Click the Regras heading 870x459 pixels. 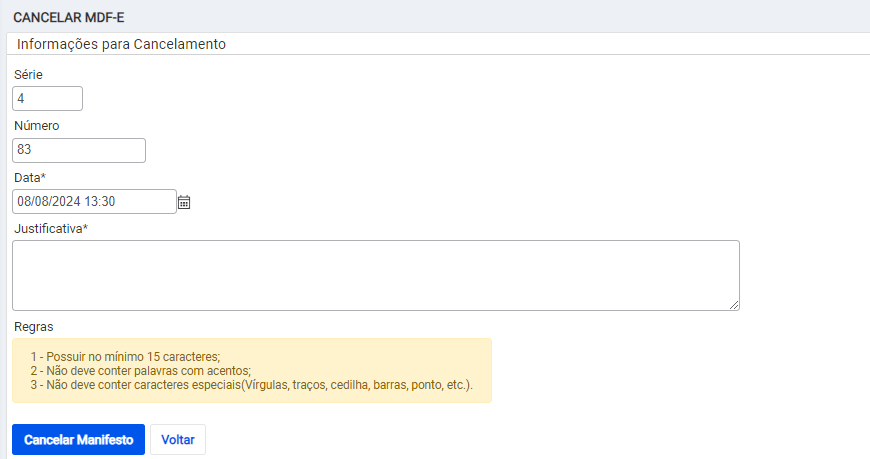click(x=34, y=327)
